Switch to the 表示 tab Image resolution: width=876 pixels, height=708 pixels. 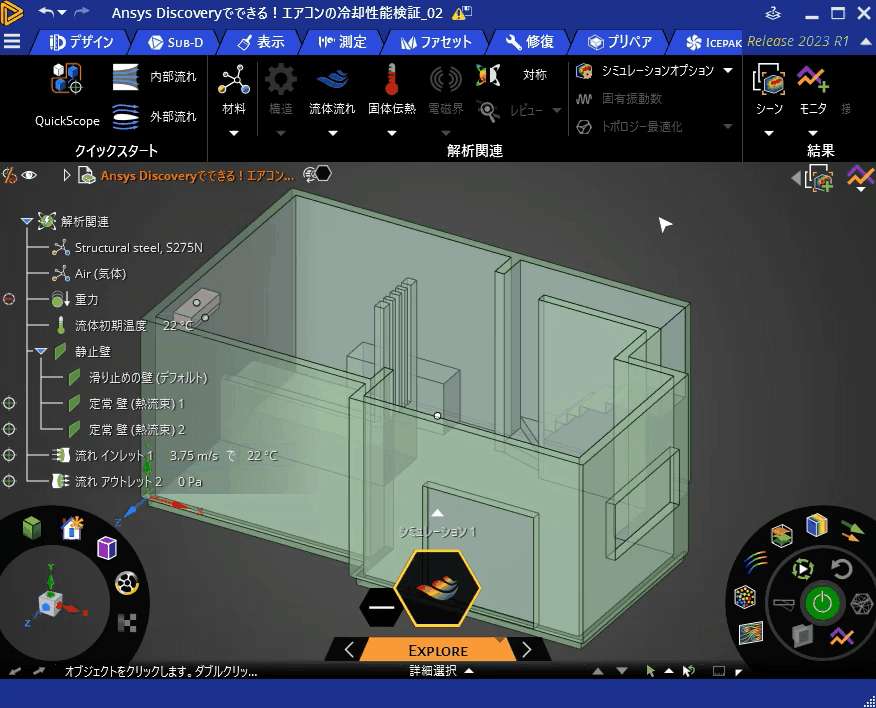click(260, 42)
